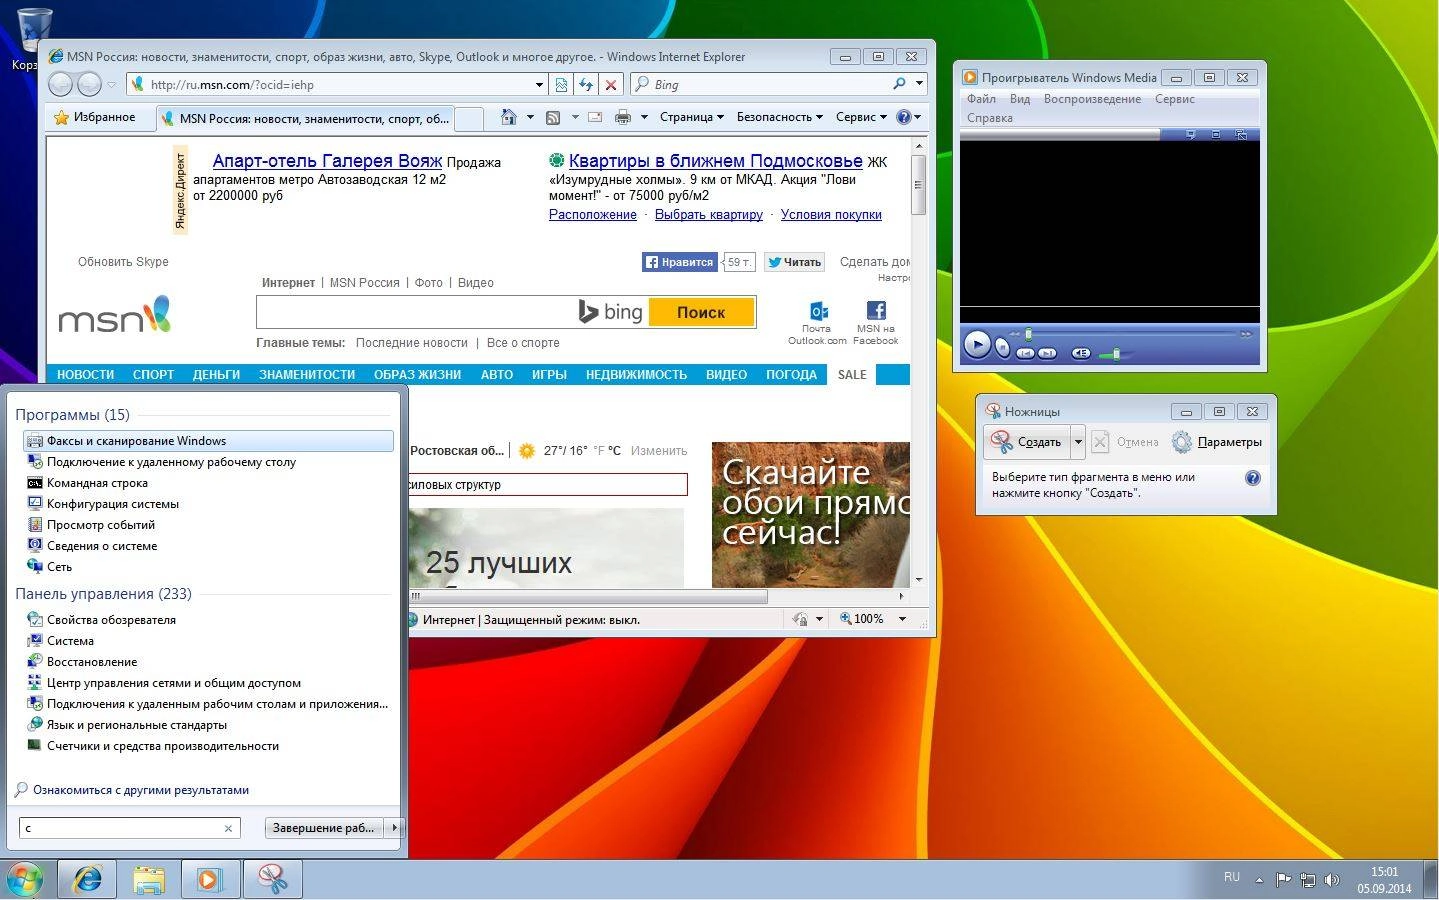Toggle Compatibility View icon in Internet Explorer
The height and width of the screenshot is (900, 1439).
point(561,85)
